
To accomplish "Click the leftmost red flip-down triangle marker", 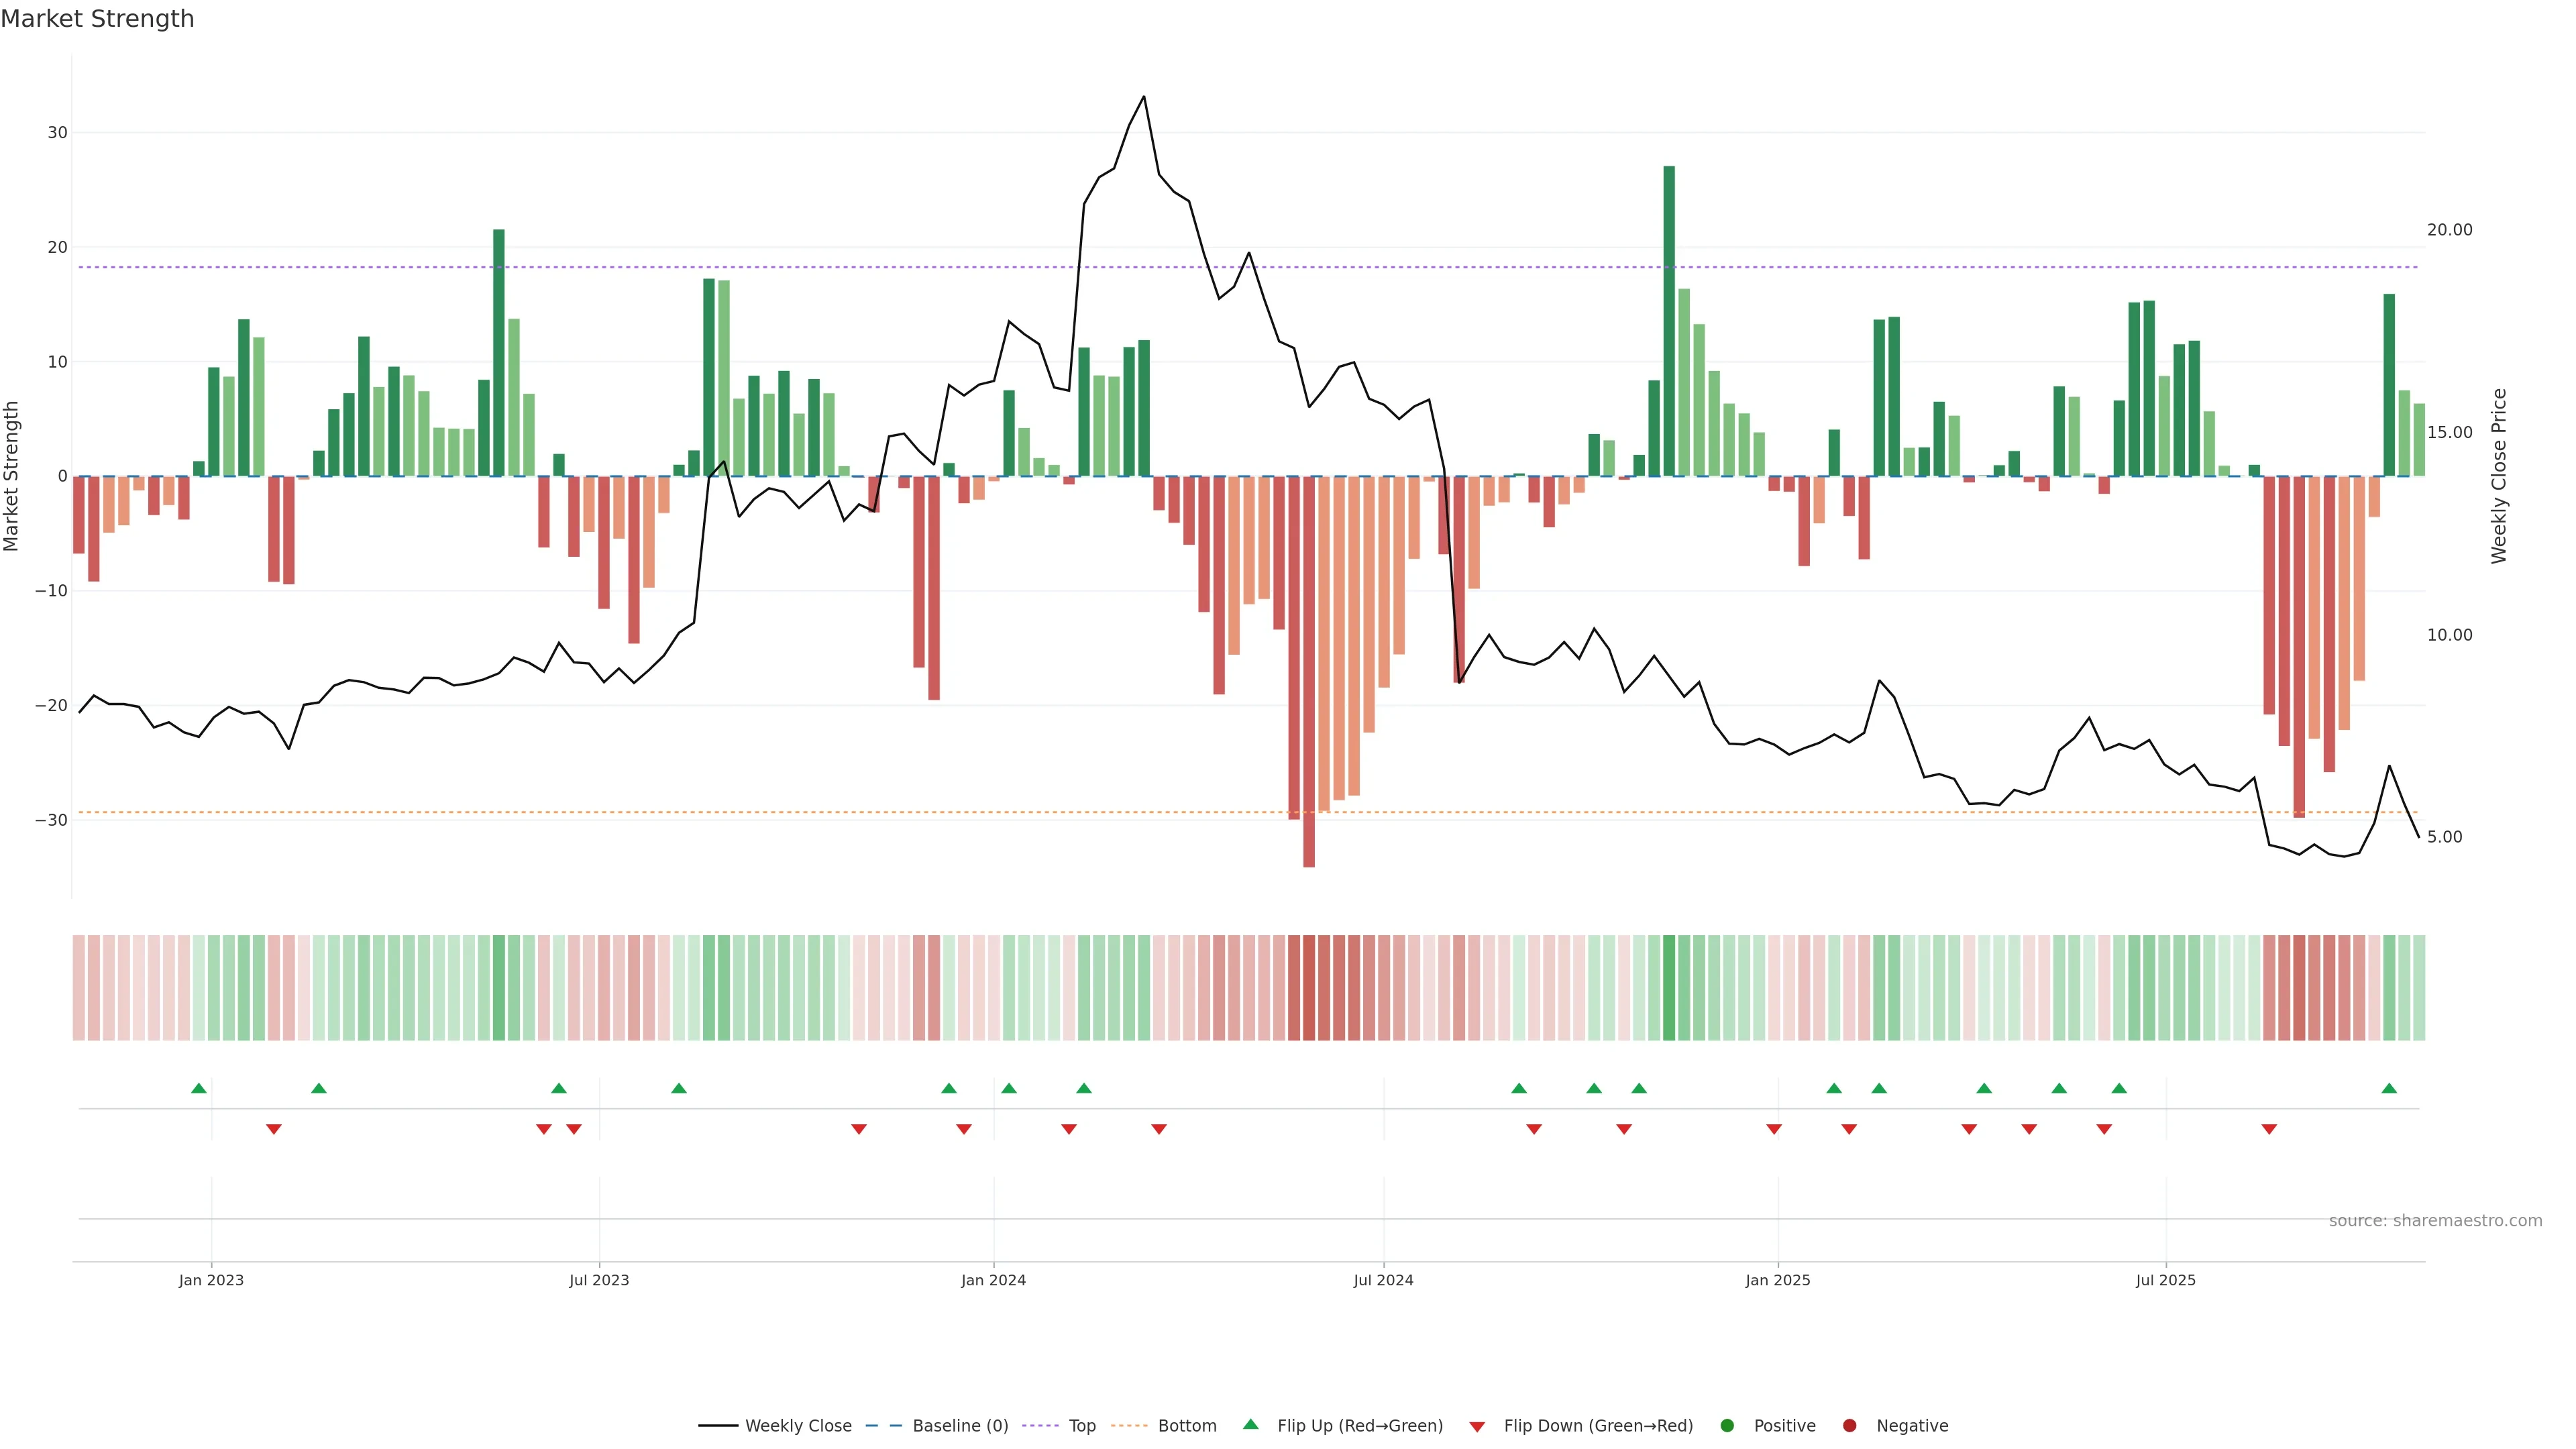I will pyautogui.click(x=274, y=1129).
